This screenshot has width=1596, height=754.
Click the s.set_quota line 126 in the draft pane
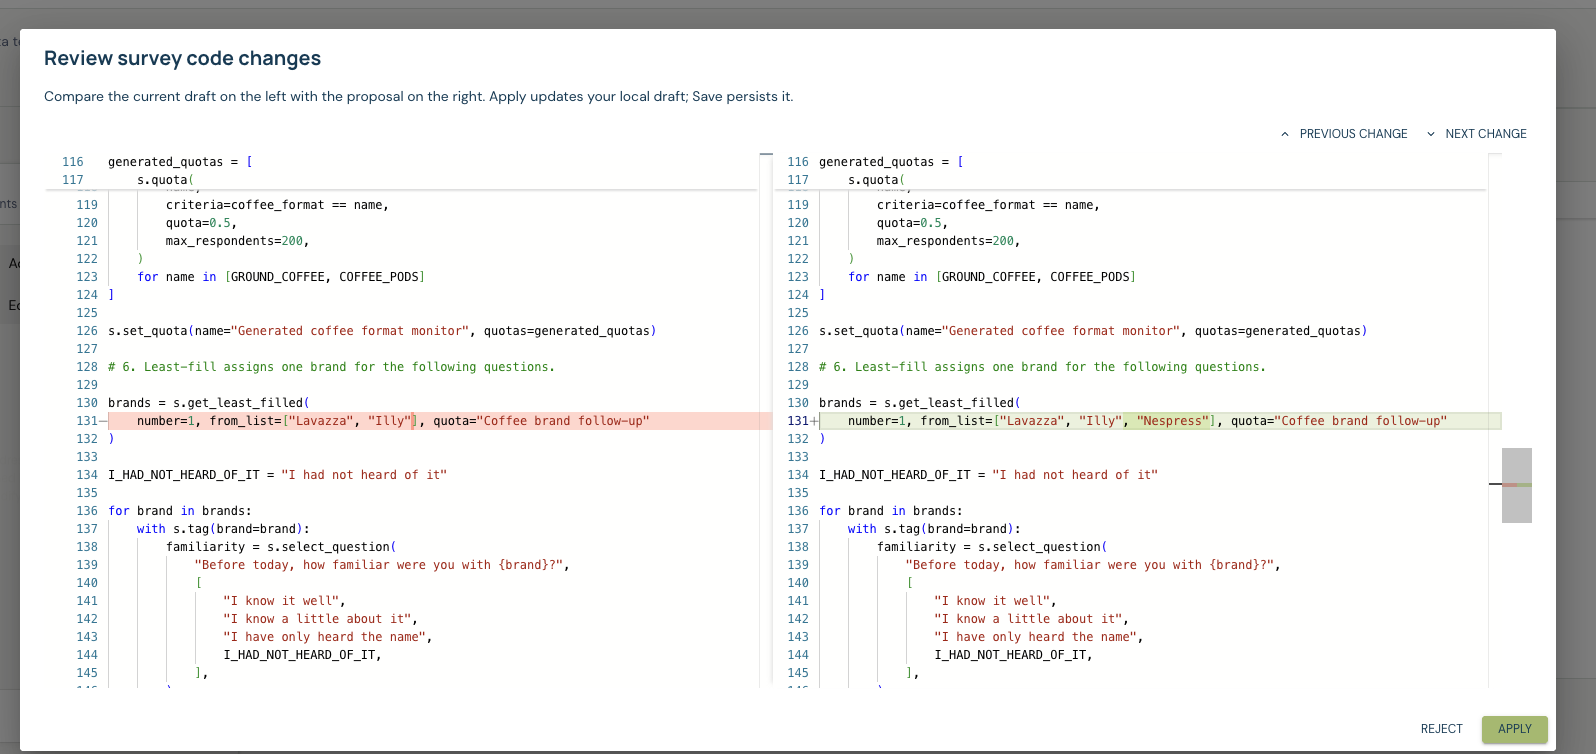382,331
